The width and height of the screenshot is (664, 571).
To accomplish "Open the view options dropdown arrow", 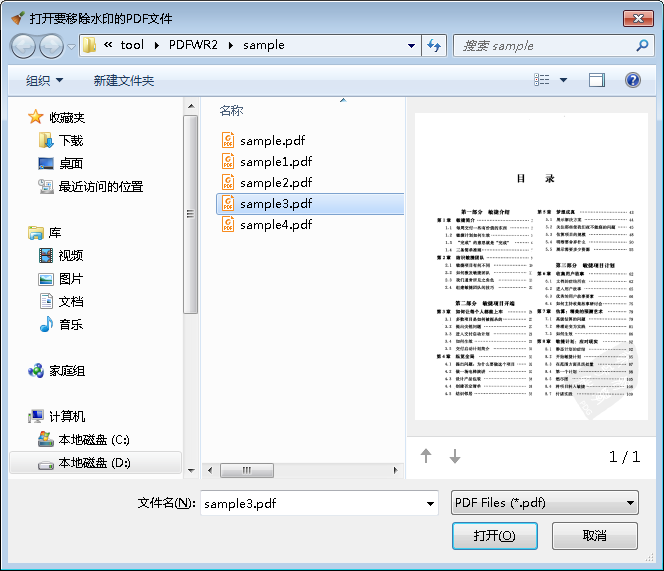I will click(564, 80).
